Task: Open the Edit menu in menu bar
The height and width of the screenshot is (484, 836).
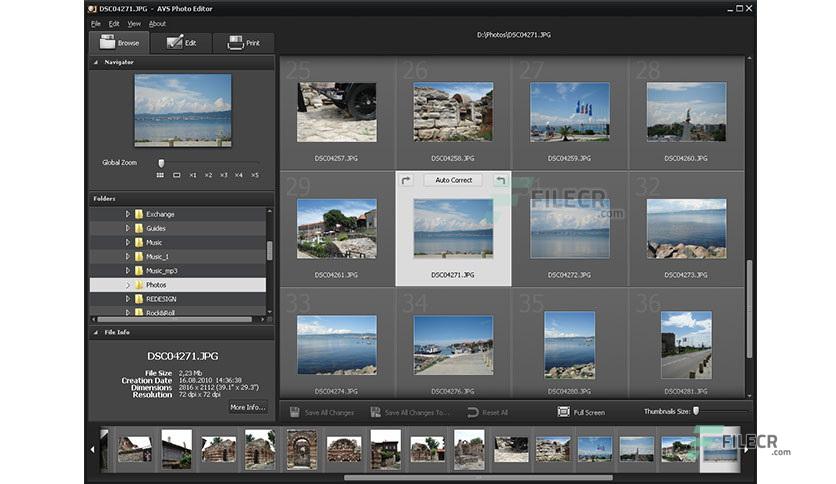Action: [x=114, y=23]
